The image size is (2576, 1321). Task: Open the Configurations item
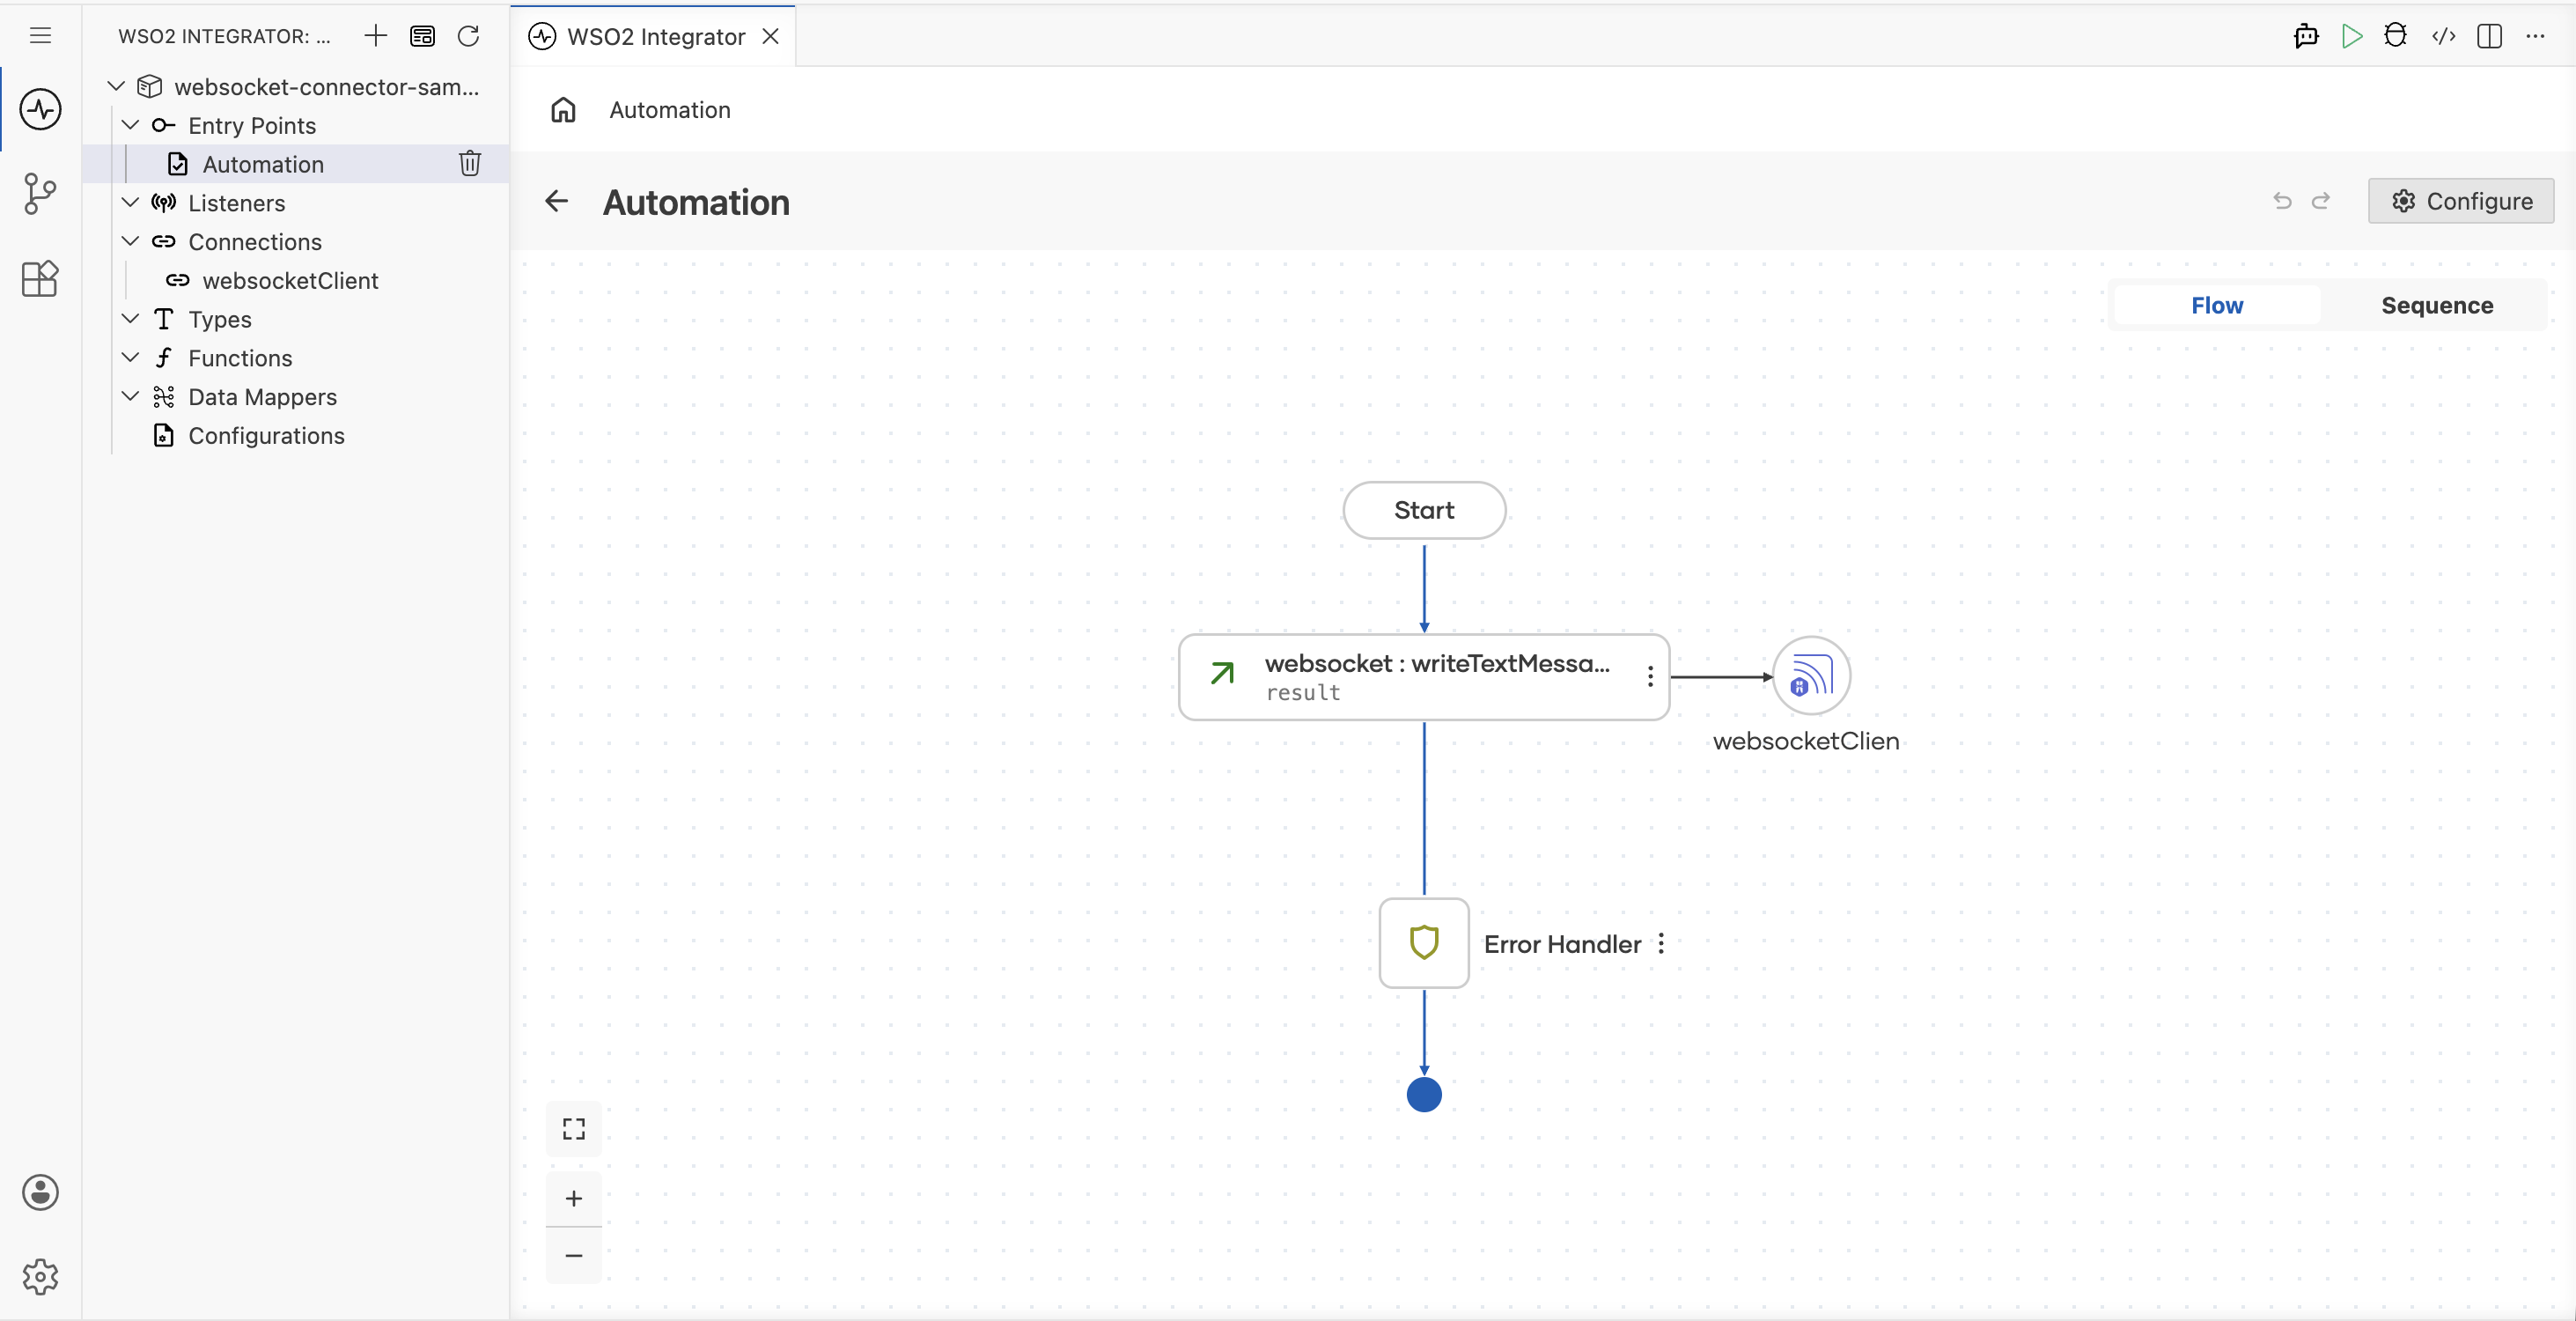pyautogui.click(x=266, y=435)
